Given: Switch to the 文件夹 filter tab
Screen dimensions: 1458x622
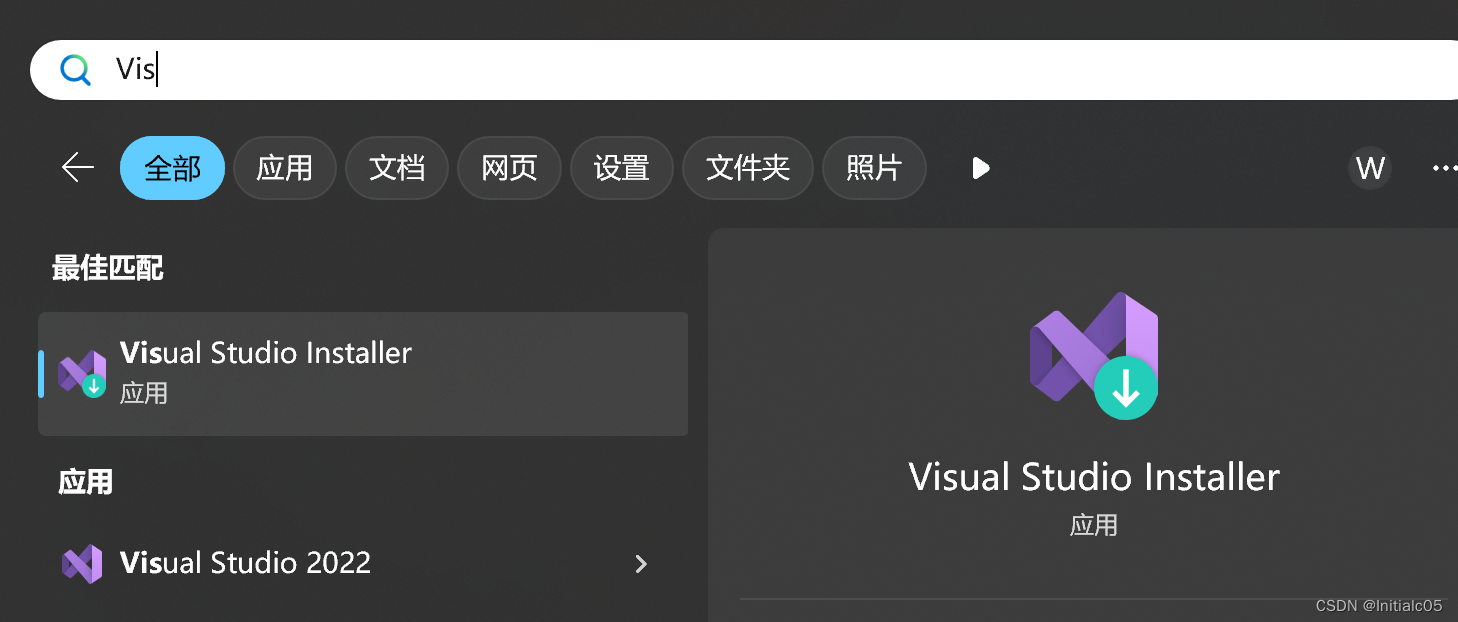Looking at the screenshot, I should pyautogui.click(x=747, y=168).
